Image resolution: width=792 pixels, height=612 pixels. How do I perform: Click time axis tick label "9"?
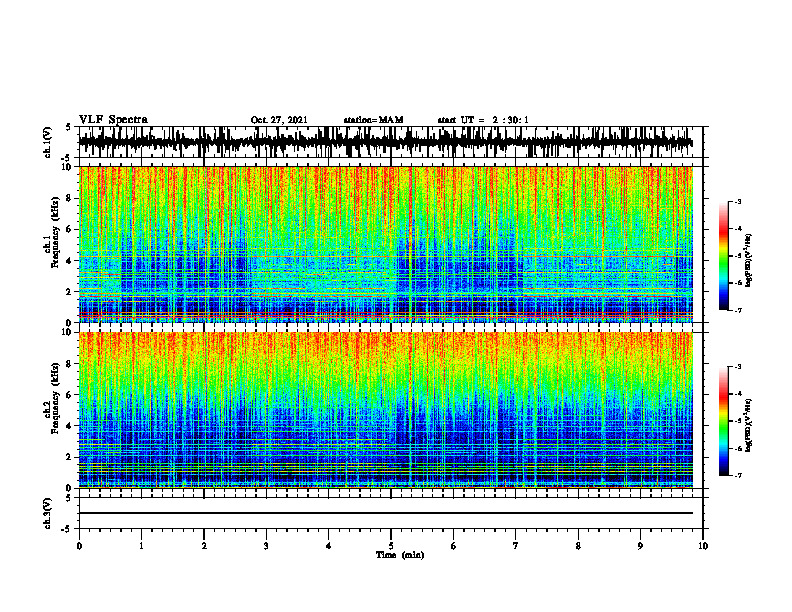click(640, 546)
